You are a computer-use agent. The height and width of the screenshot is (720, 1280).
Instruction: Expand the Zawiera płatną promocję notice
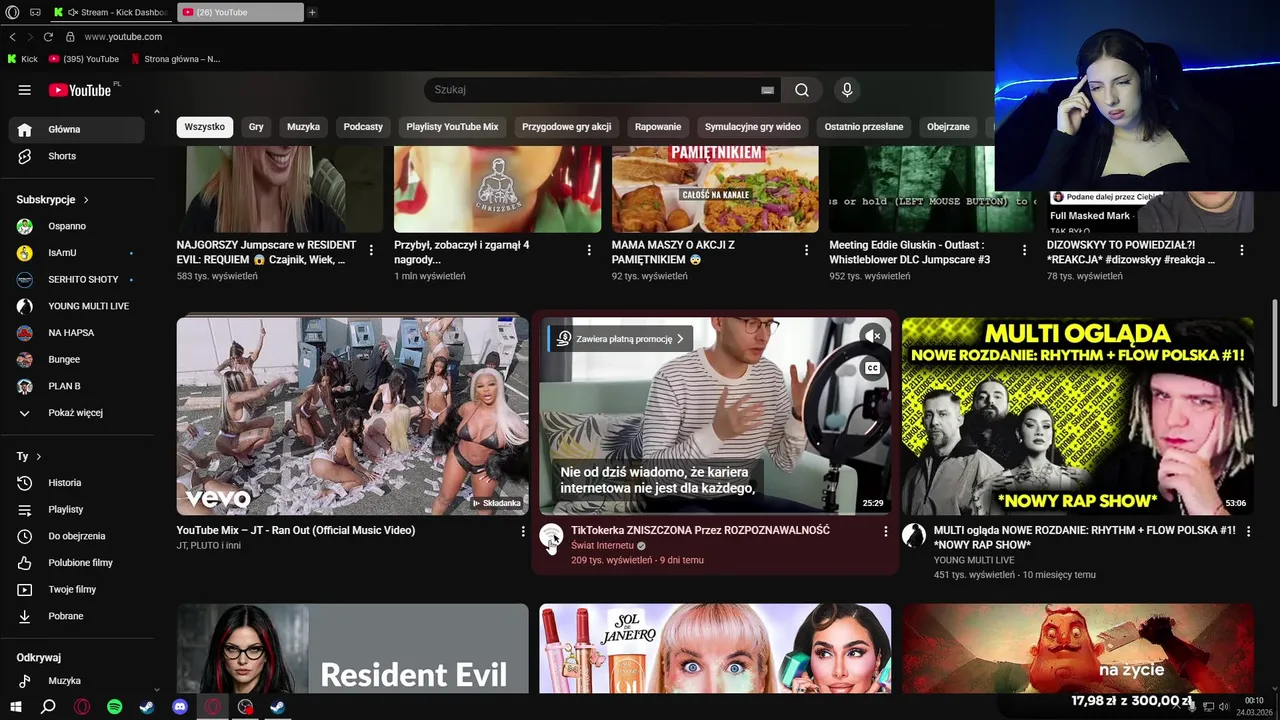click(x=620, y=339)
